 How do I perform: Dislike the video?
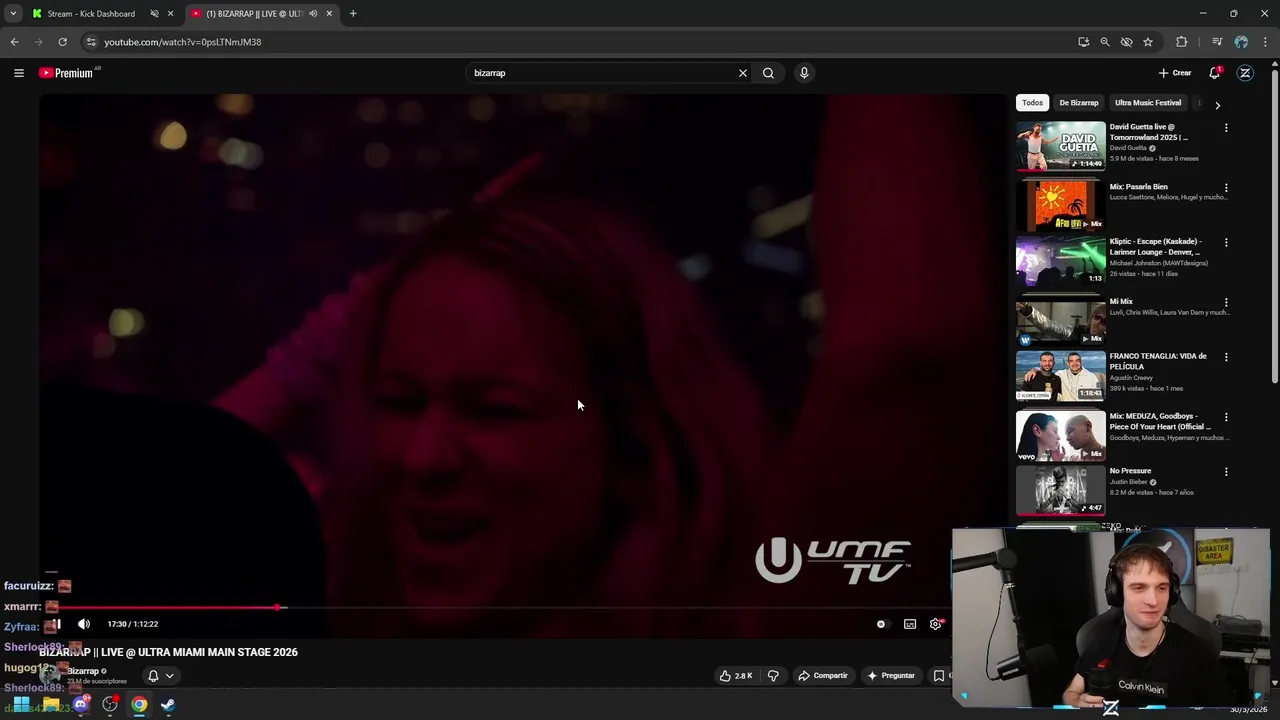(x=773, y=676)
